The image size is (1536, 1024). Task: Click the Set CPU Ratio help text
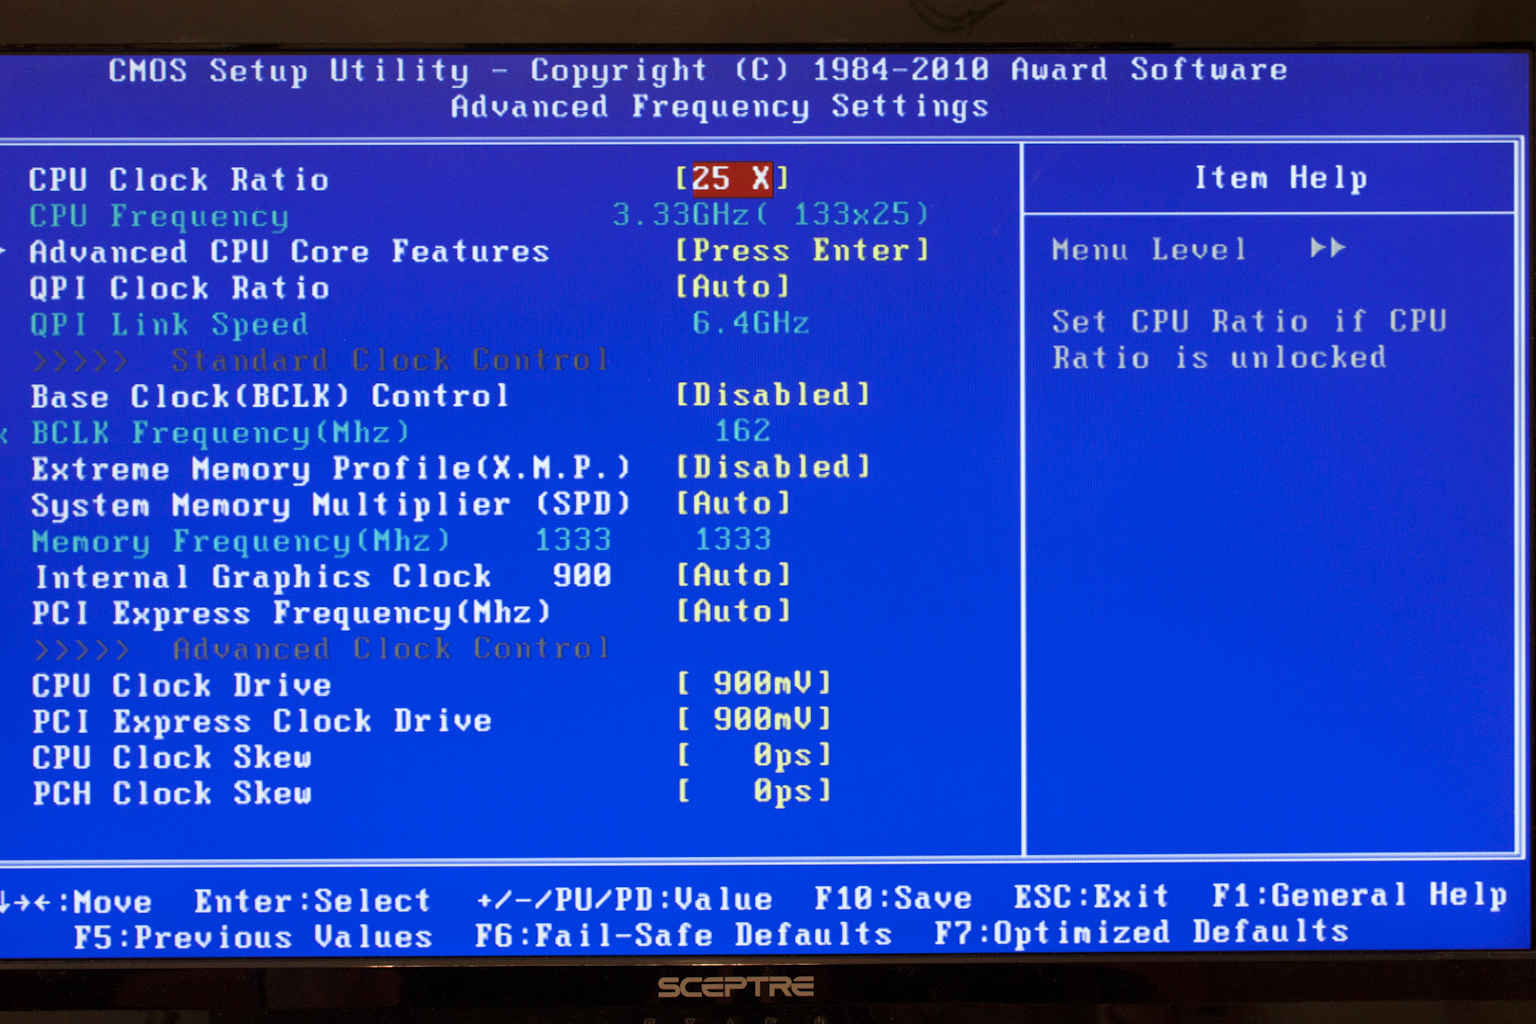coord(1249,339)
